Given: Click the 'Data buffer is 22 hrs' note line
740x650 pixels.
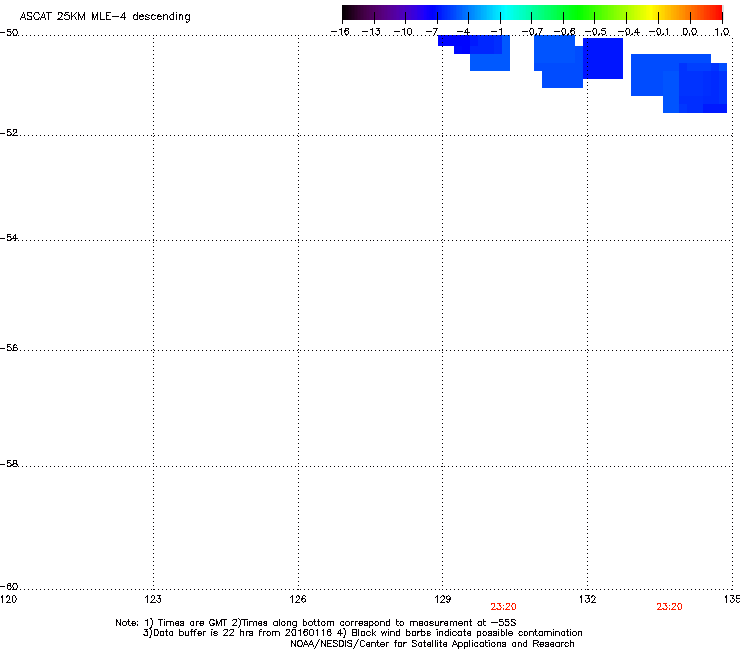Looking at the screenshot, I should pos(362,633).
